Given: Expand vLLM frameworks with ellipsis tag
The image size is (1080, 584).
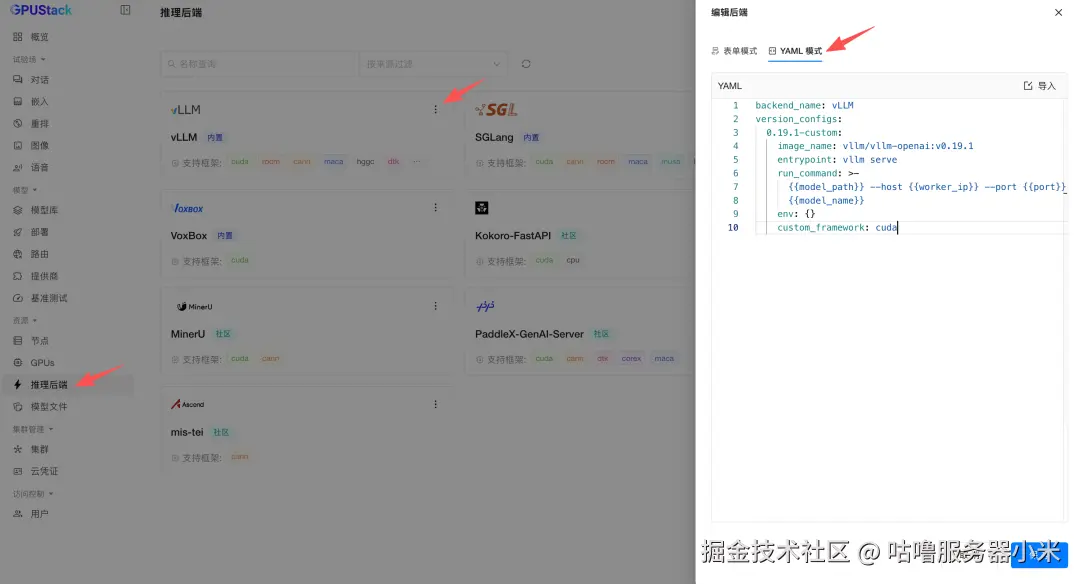Looking at the screenshot, I should pyautogui.click(x=416, y=162).
